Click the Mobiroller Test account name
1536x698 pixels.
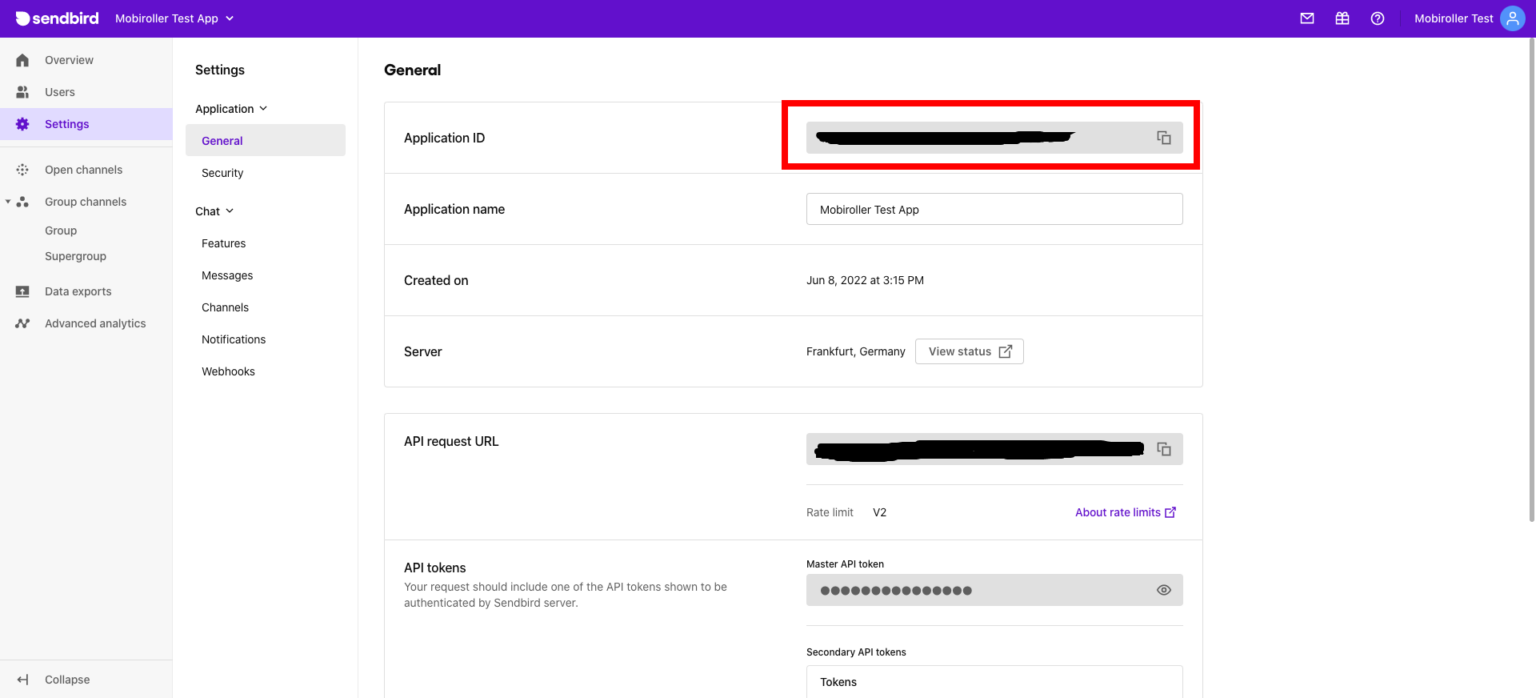pos(1454,18)
